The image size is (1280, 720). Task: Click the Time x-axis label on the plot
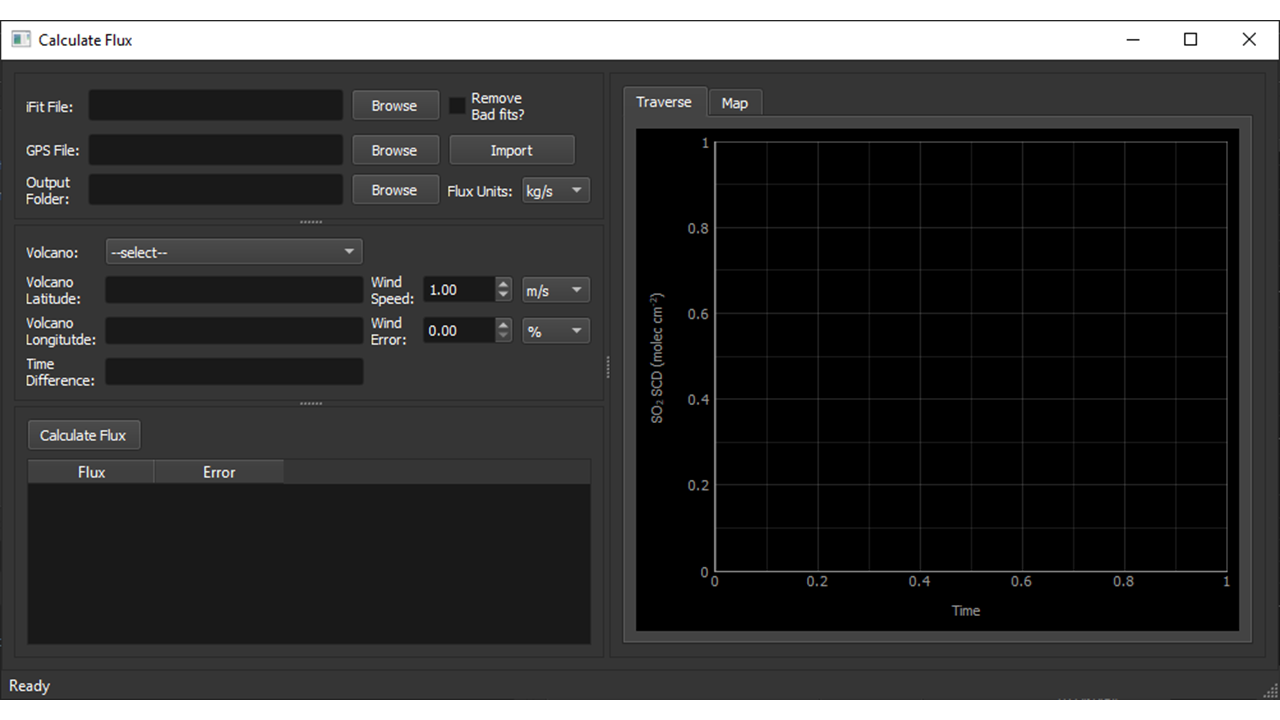tap(966, 610)
